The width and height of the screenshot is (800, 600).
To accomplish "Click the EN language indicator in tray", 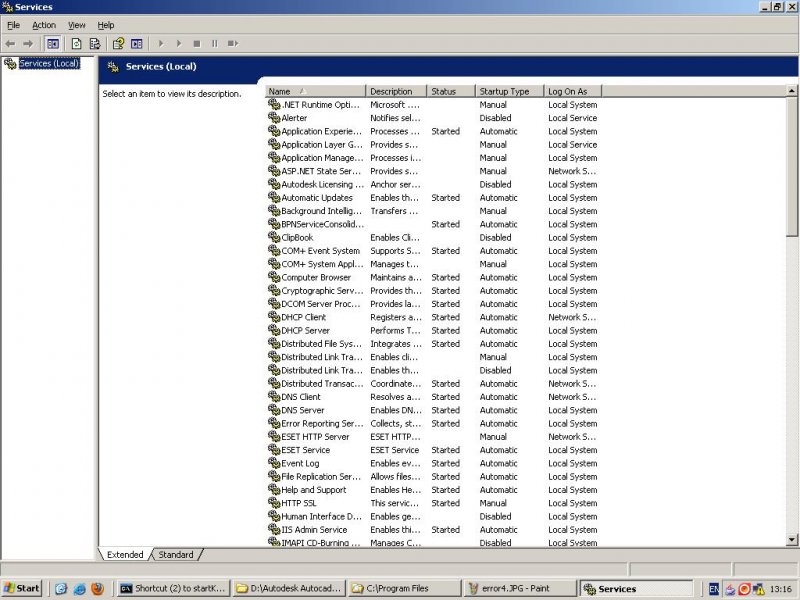I will [x=714, y=589].
